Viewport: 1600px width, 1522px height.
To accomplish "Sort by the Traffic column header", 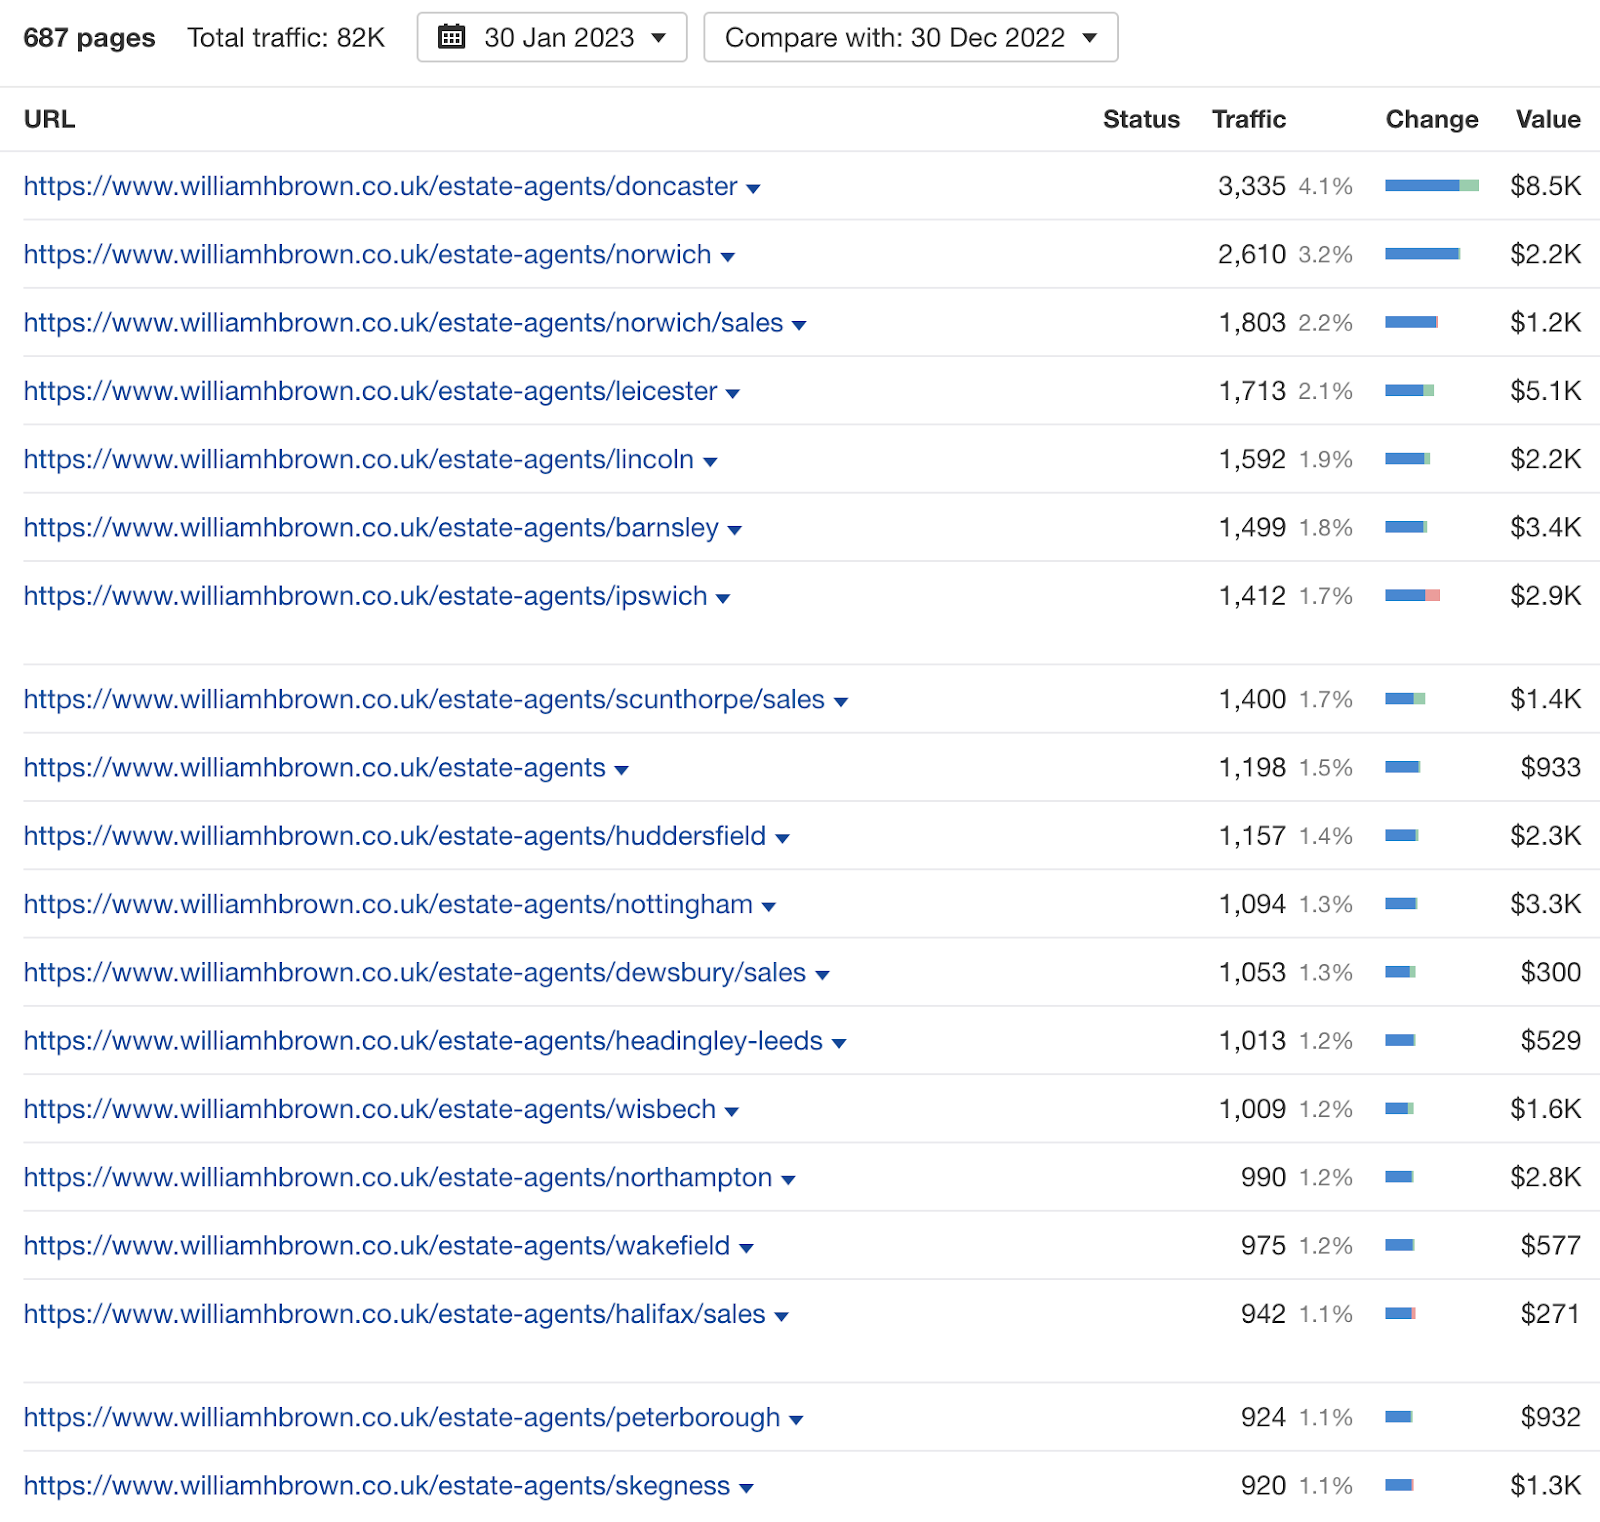I will pos(1248,119).
